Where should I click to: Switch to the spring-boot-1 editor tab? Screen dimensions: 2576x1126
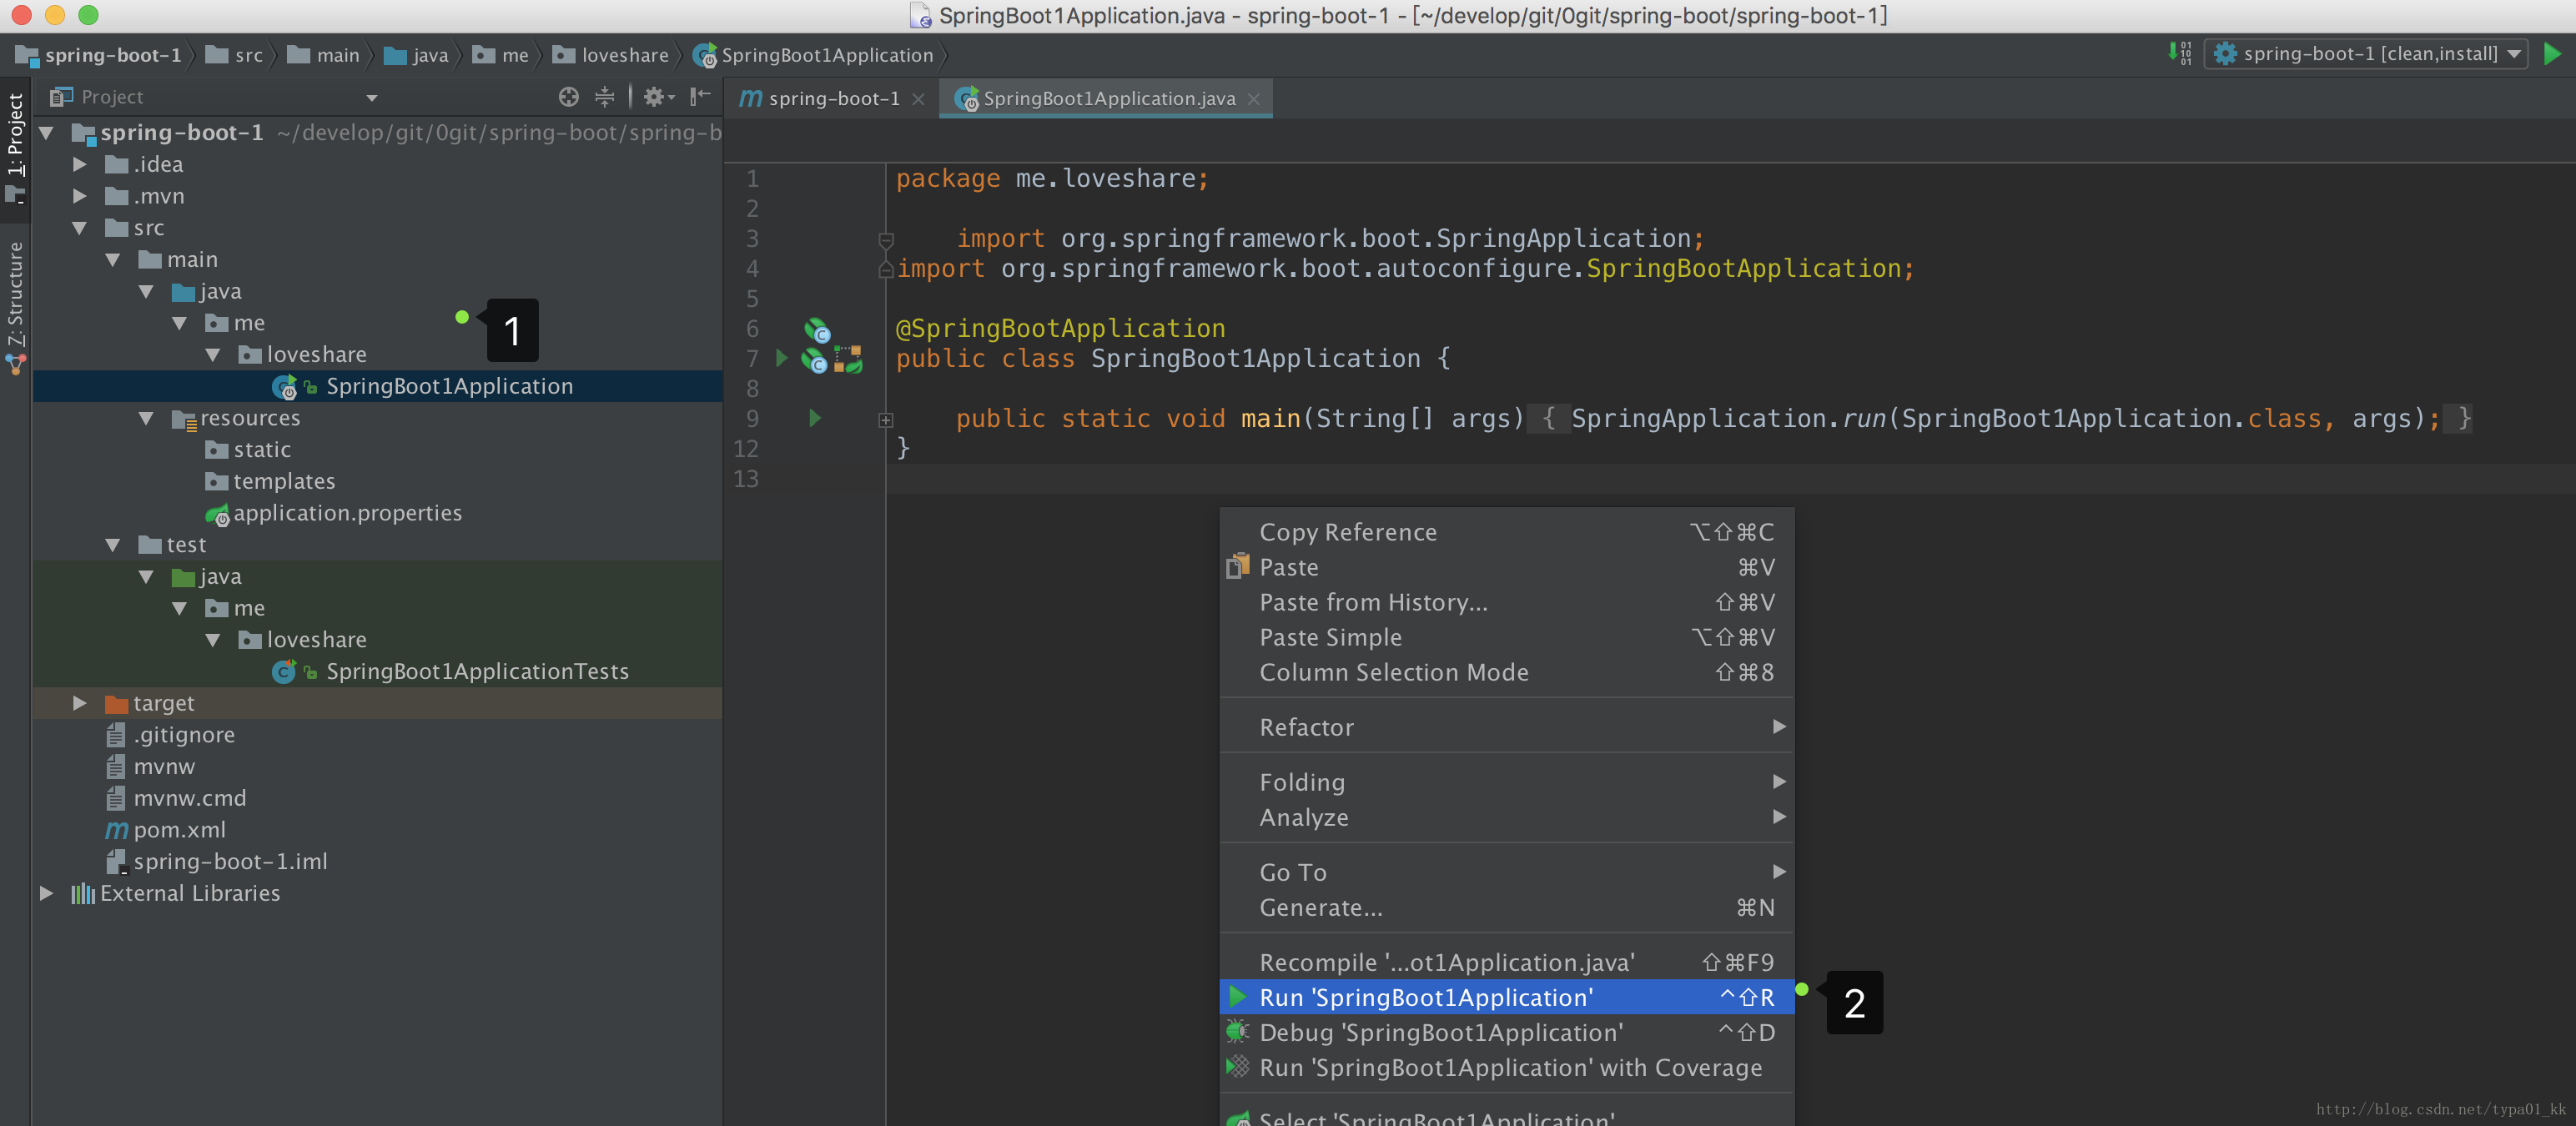pos(832,99)
